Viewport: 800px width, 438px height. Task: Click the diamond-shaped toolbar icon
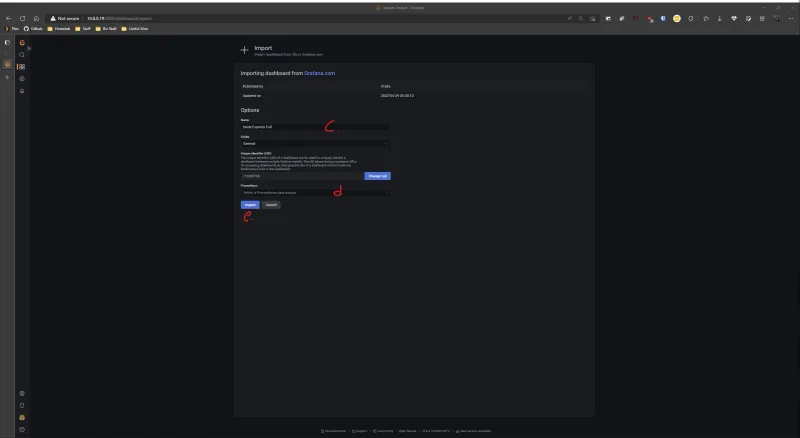coord(734,18)
